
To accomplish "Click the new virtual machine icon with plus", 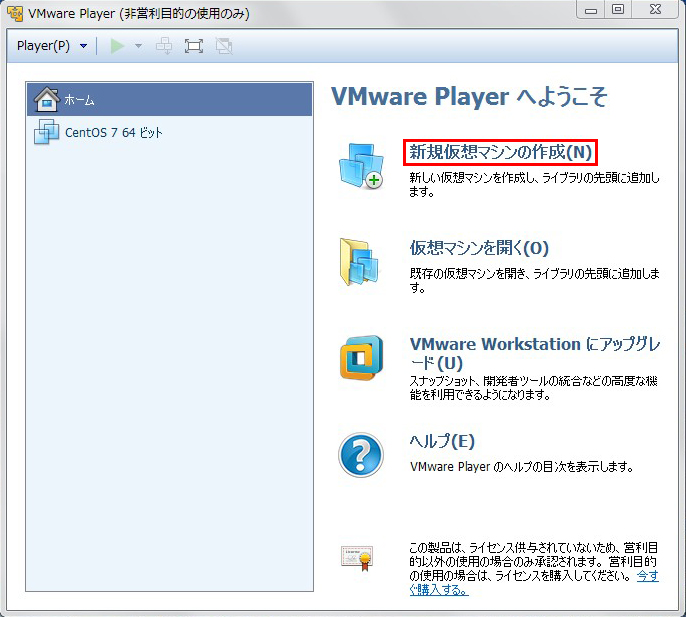I will [360, 166].
